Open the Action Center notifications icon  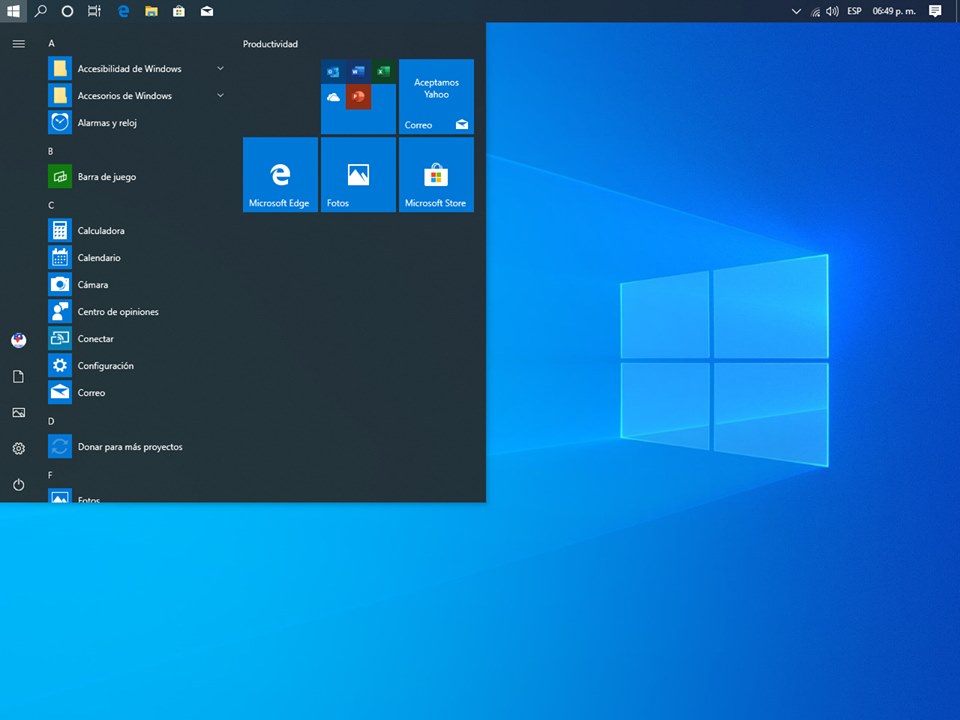coord(935,11)
